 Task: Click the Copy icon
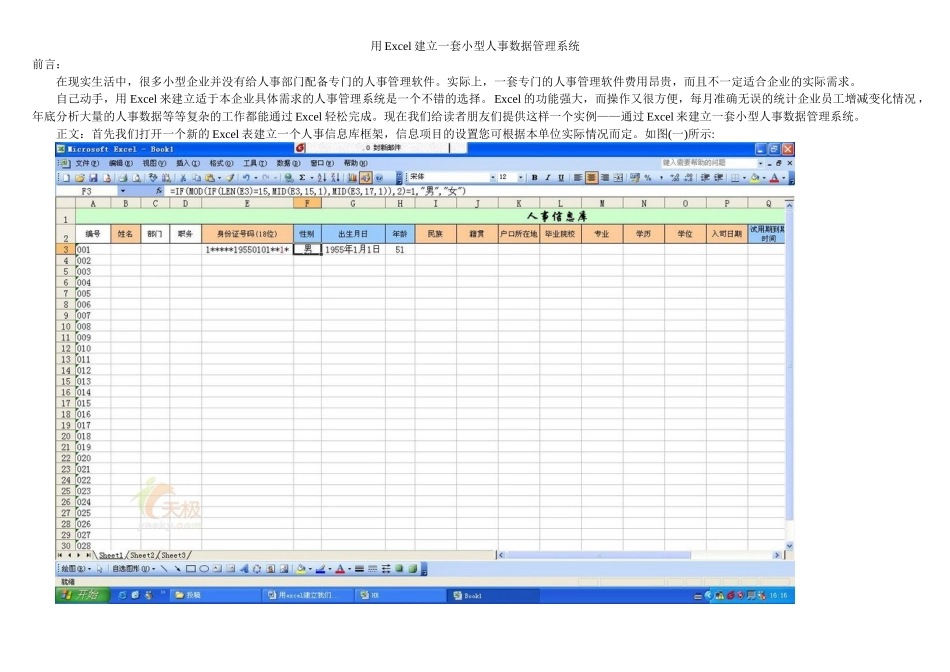point(196,178)
